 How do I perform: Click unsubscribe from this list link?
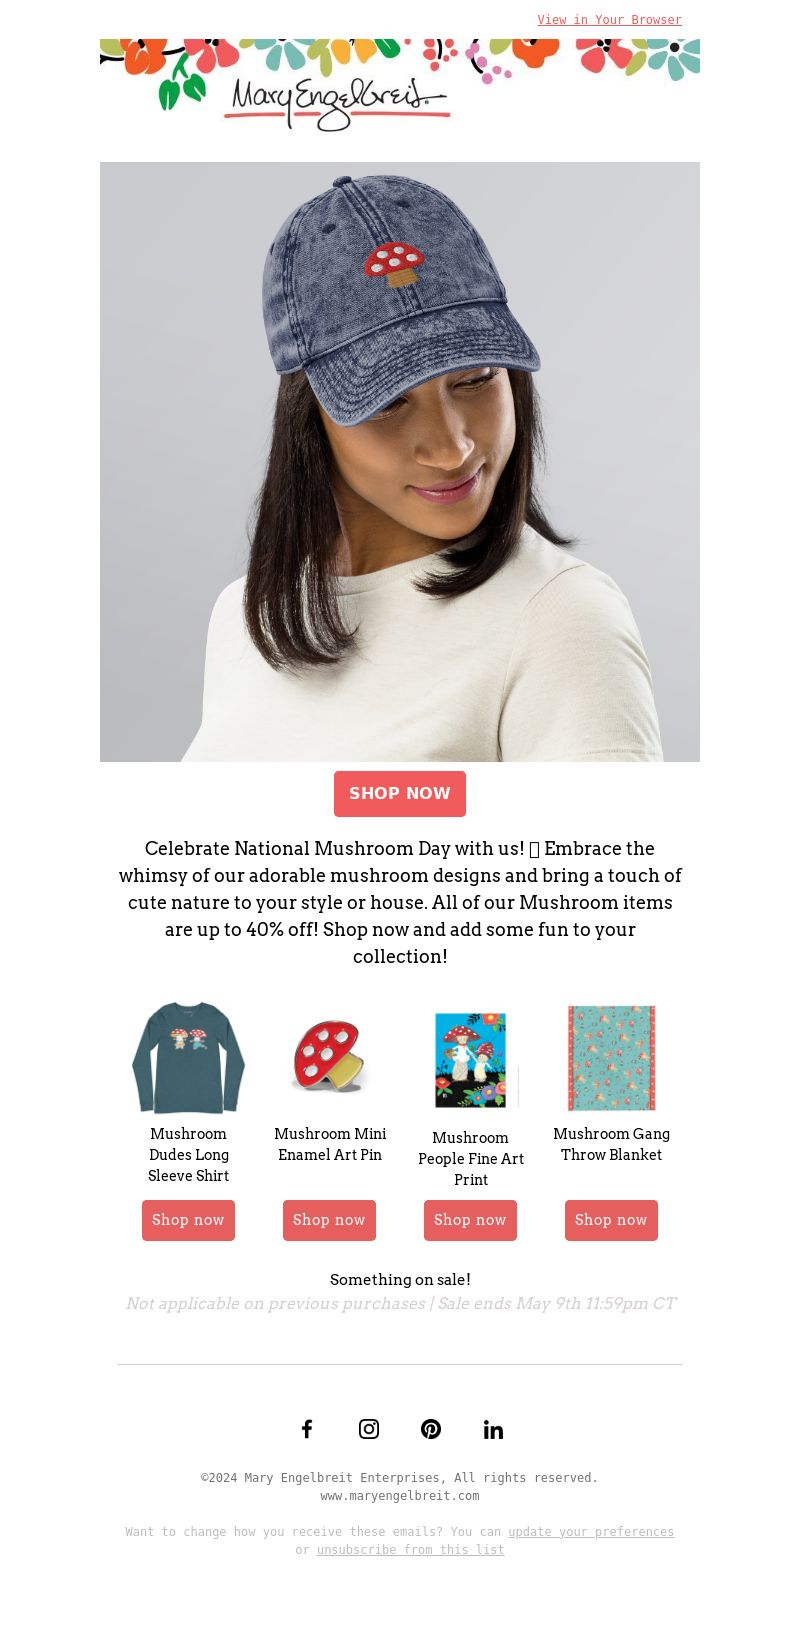pos(411,1550)
